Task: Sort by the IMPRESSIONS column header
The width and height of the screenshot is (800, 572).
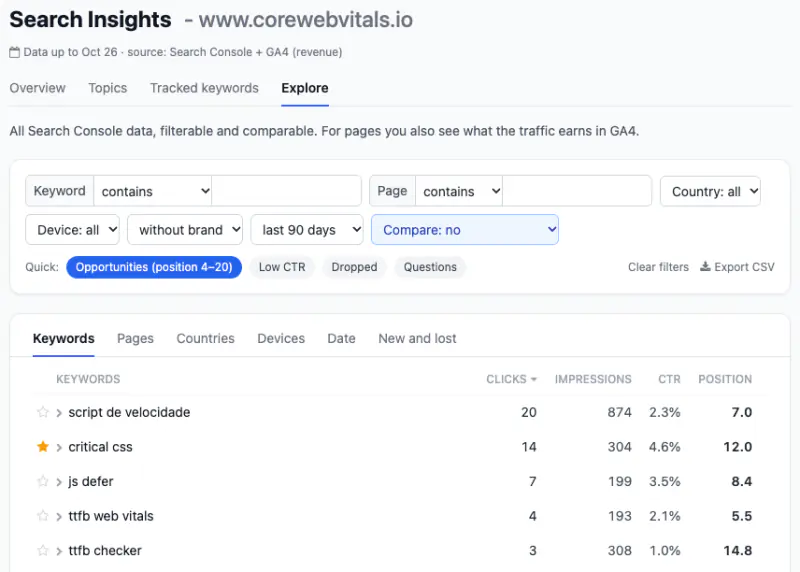Action: (x=593, y=379)
